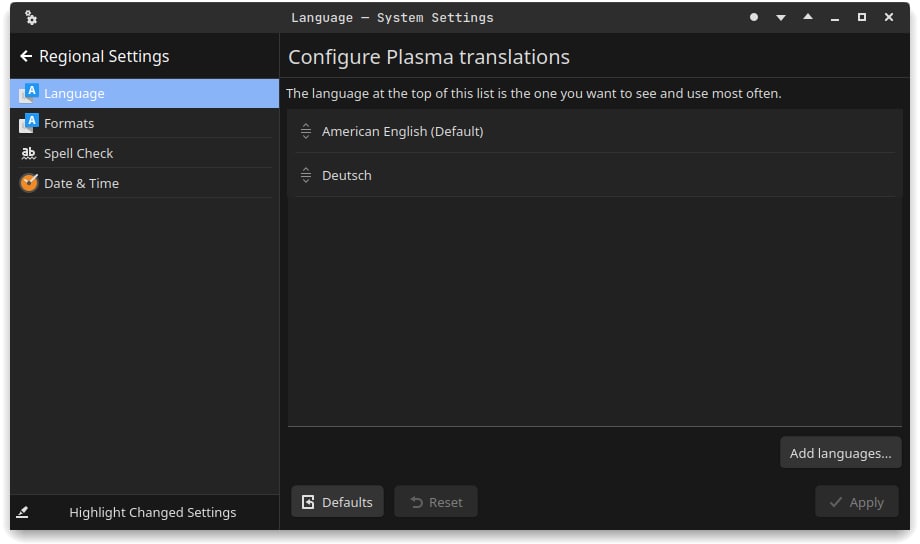Click the Date & Time clock icon
920x544 pixels.
[29, 183]
